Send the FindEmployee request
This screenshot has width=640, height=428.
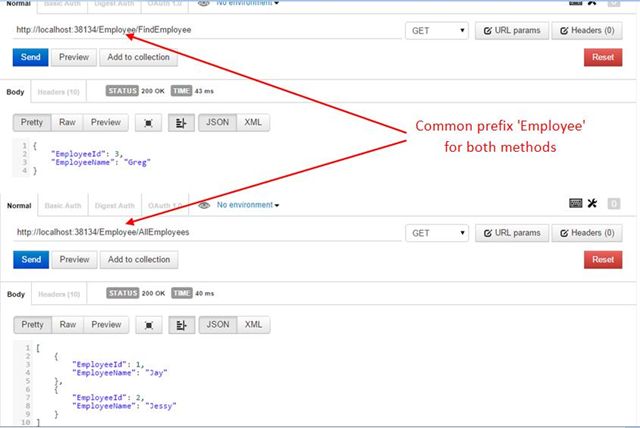pyautogui.click(x=31, y=57)
